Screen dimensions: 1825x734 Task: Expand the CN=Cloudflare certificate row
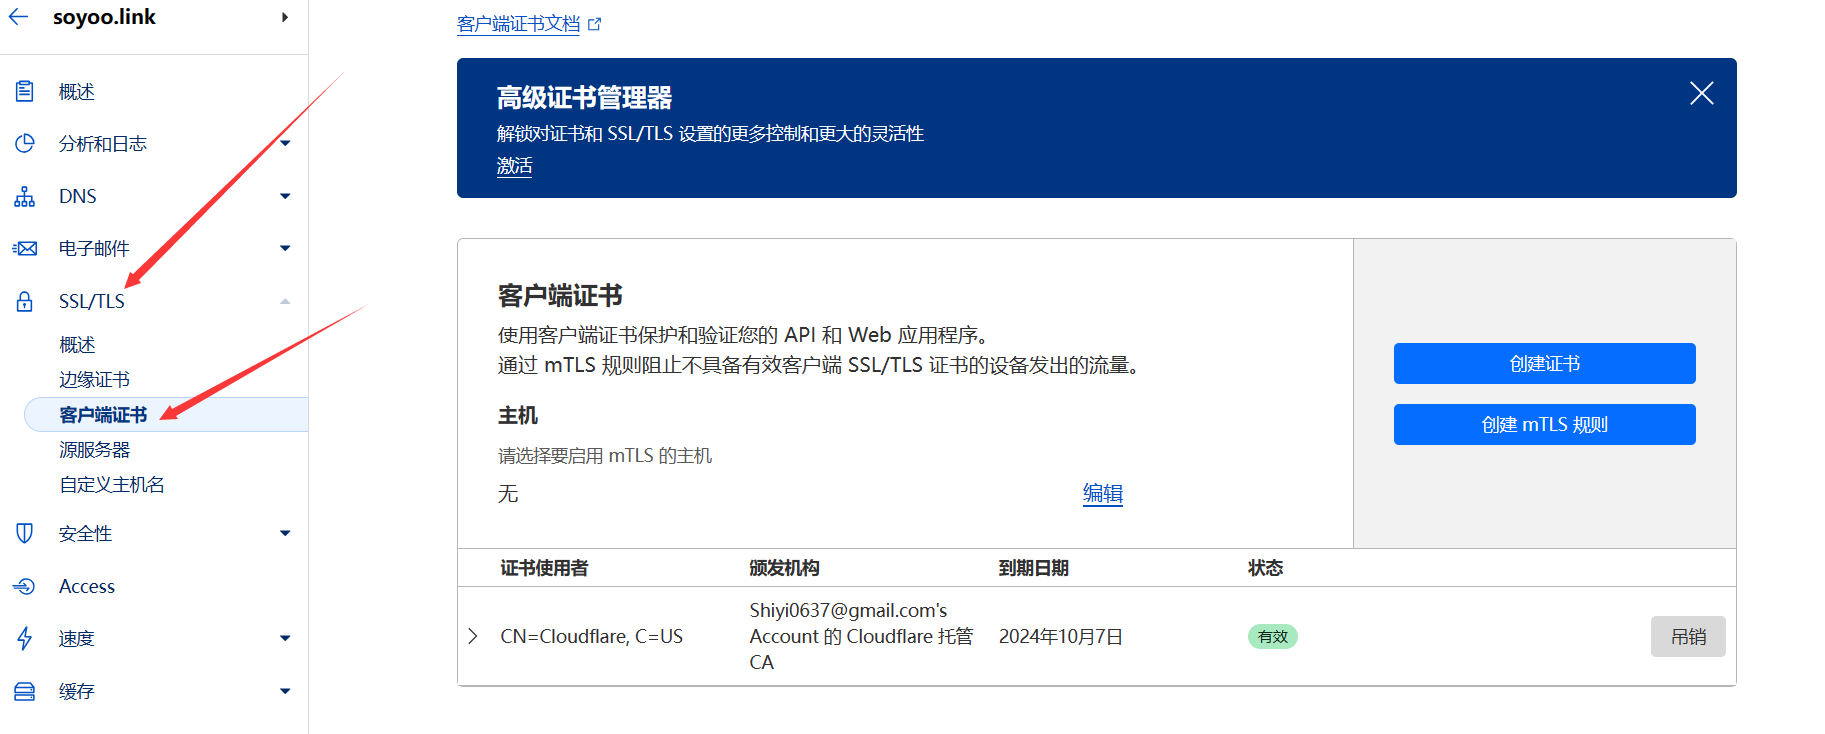tap(473, 636)
